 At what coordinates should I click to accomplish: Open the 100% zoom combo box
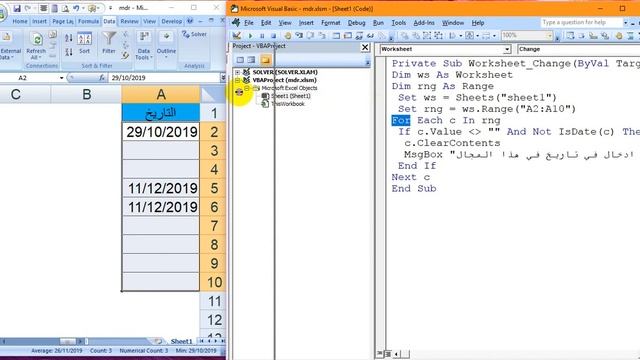[x=527, y=36]
